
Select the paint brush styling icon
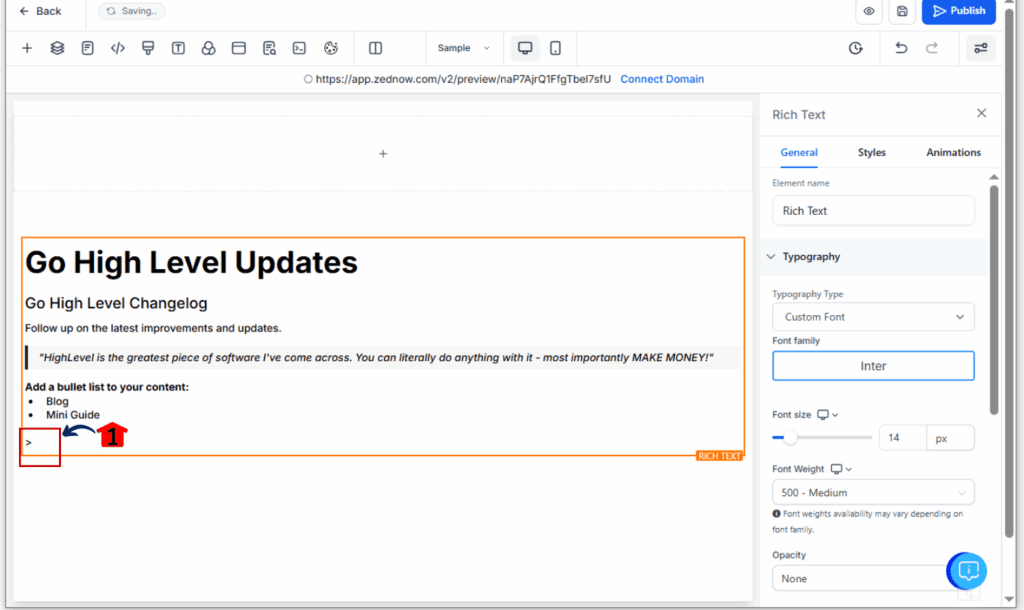pyautogui.click(x=148, y=48)
